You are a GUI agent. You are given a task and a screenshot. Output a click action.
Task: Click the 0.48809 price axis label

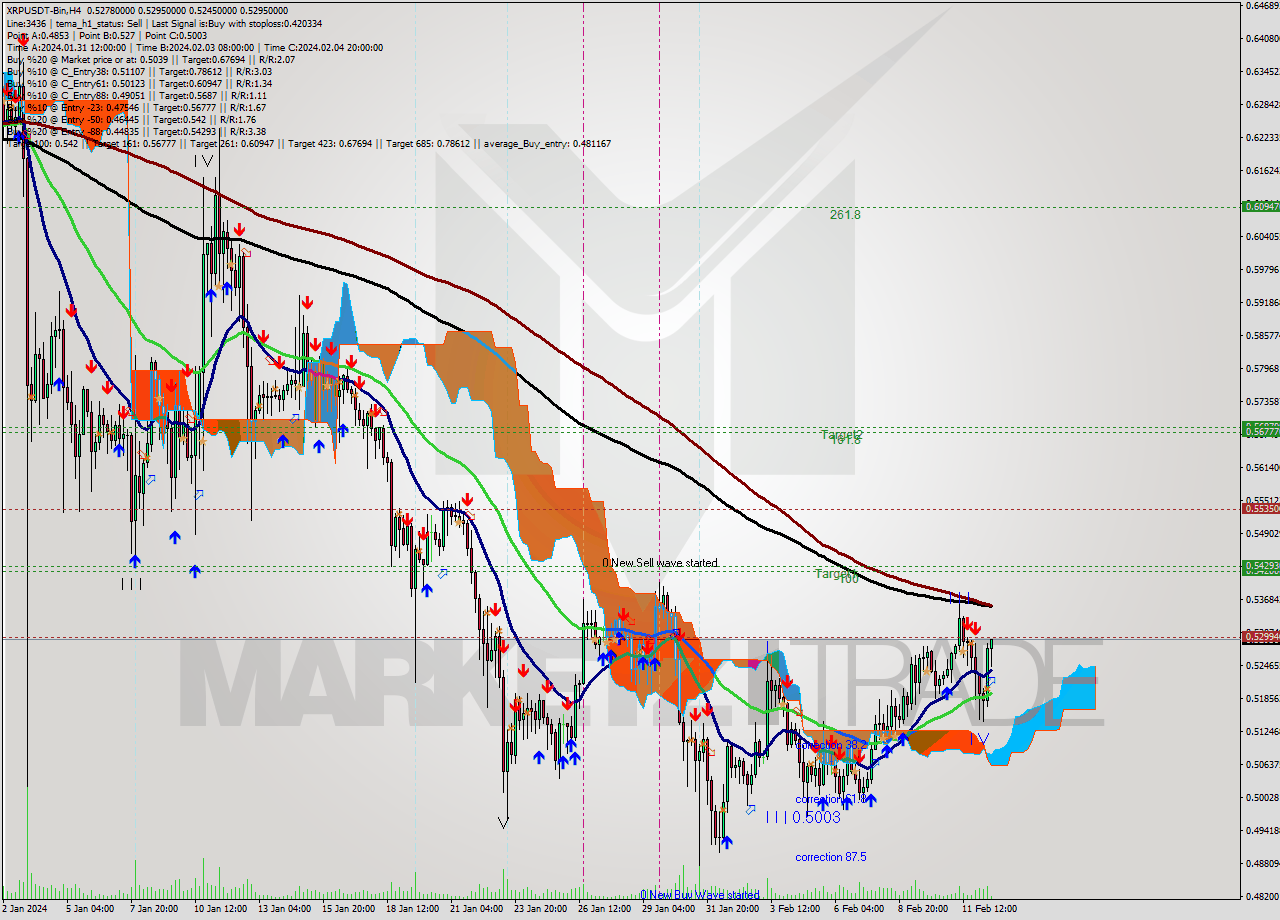pyautogui.click(x=1261, y=863)
